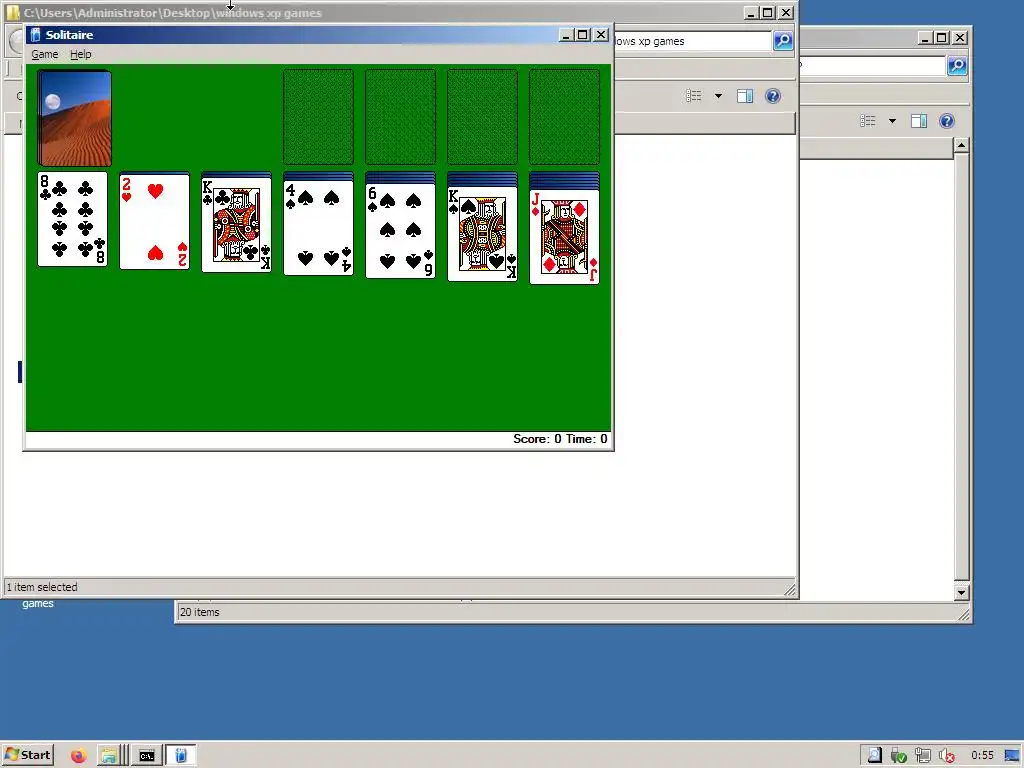1024x768 pixels.
Task: Click the Solitaire title bar icon
Action: coord(35,35)
